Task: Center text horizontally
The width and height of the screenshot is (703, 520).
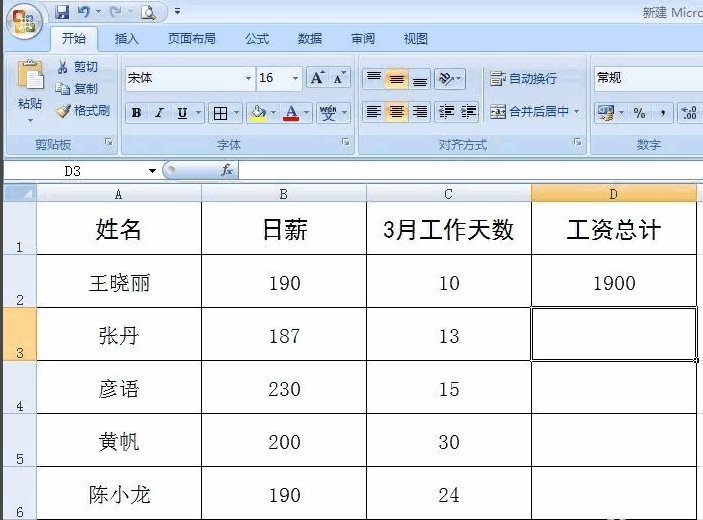Action: tap(396, 112)
